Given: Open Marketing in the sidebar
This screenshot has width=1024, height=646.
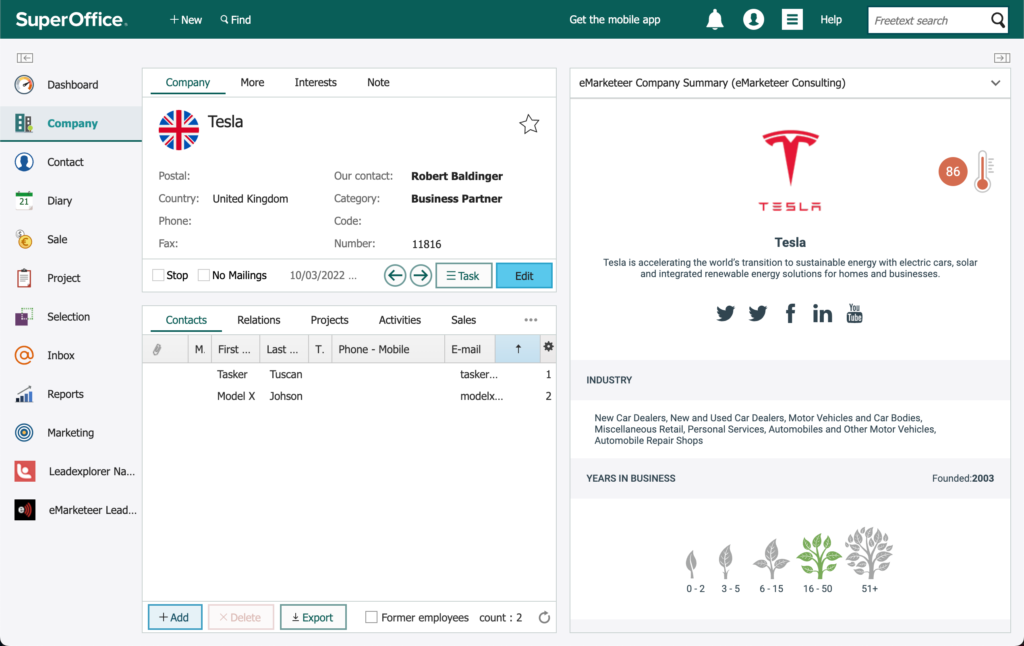Looking at the screenshot, I should 71,432.
